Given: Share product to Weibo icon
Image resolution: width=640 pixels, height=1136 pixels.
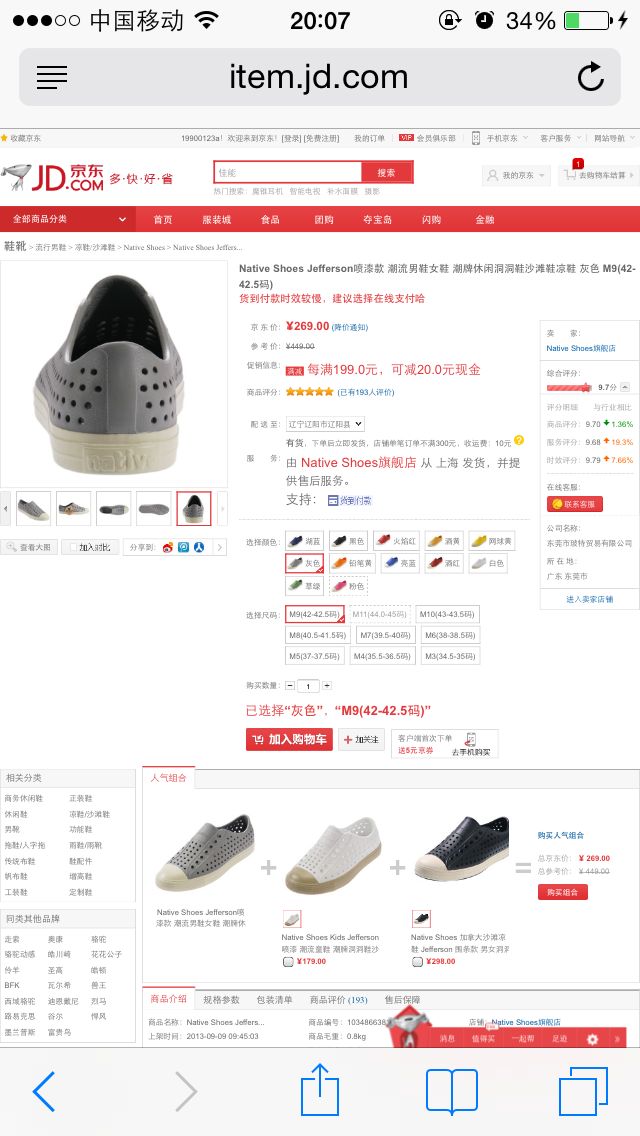Looking at the screenshot, I should click(x=167, y=547).
